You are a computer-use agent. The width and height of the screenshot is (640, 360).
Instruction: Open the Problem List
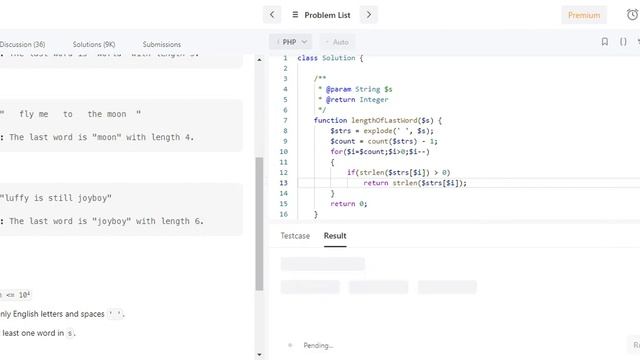pos(321,15)
